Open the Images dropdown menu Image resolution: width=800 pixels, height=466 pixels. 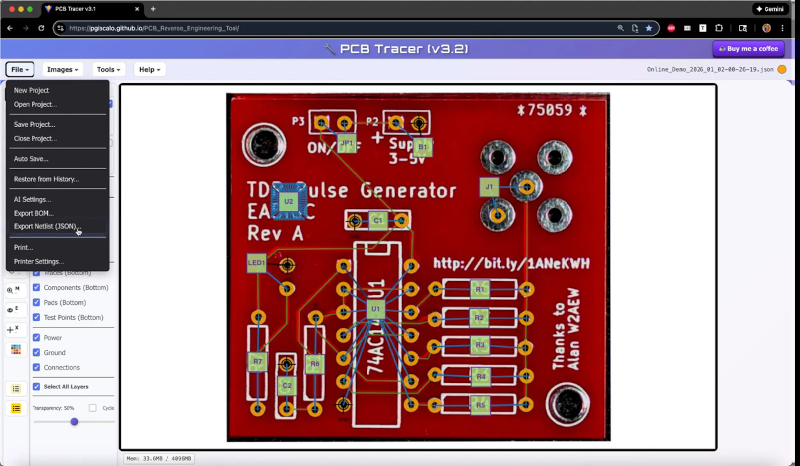coord(65,70)
